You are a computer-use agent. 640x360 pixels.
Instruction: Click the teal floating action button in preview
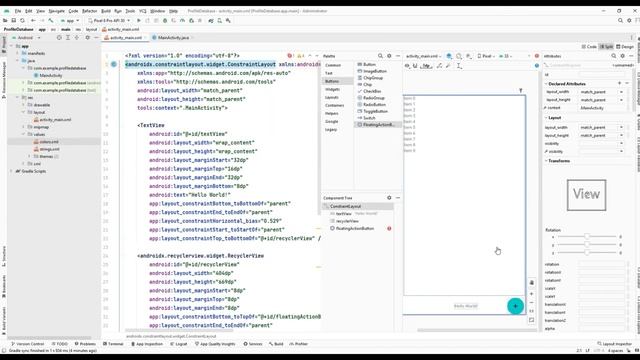click(x=515, y=306)
